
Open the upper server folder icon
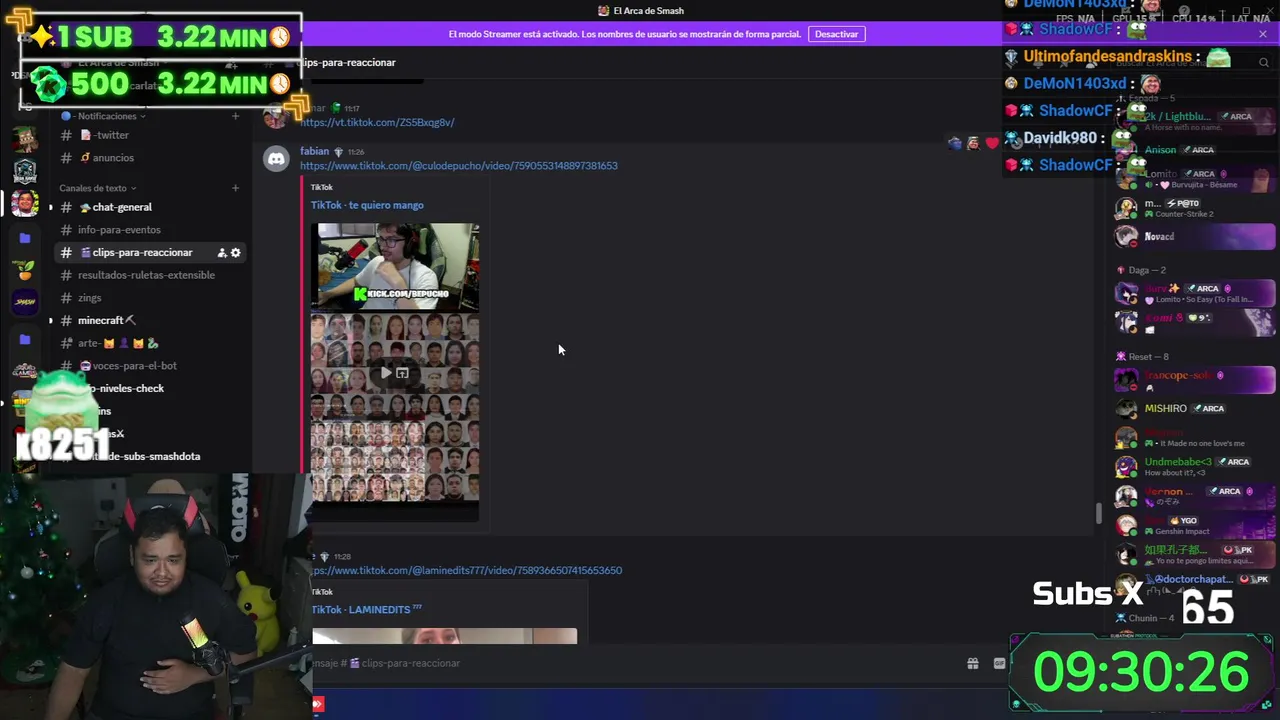point(25,238)
